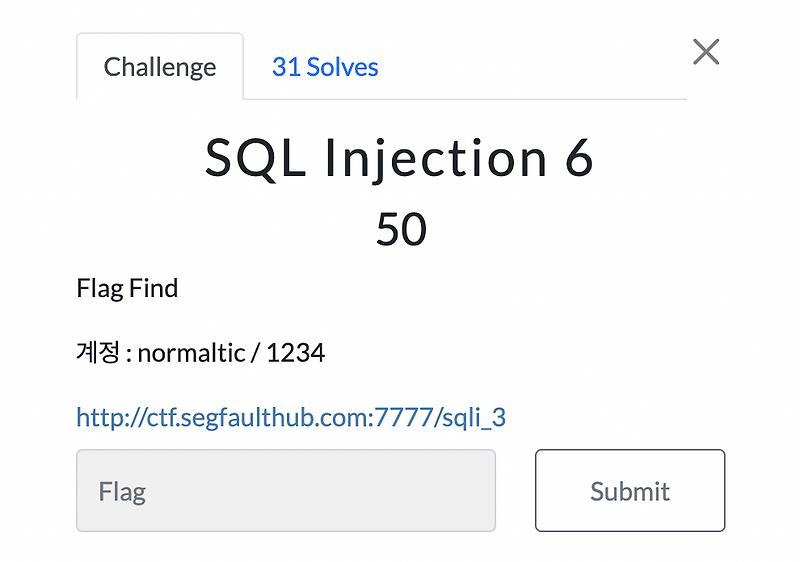This screenshot has height=562, width=800.
Task: Open the ctf.segfaulthub.com challenge link
Action: (x=291, y=417)
